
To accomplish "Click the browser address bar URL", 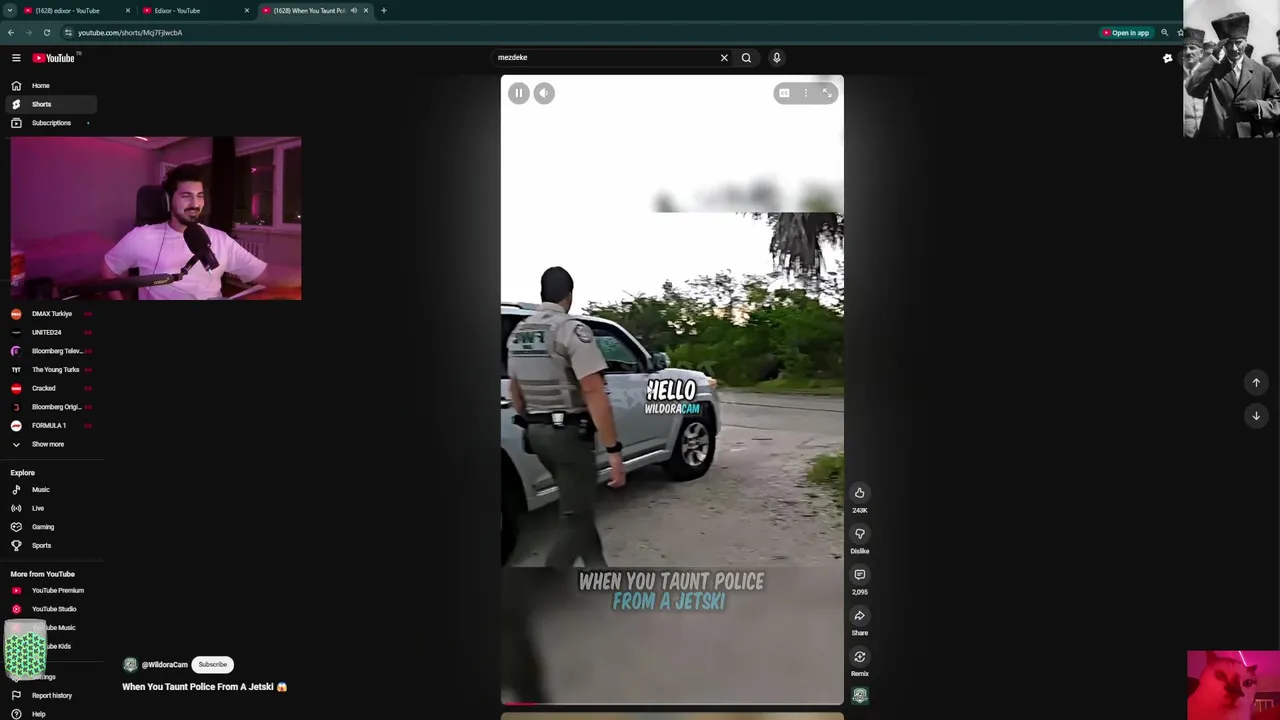I will pos(130,33).
